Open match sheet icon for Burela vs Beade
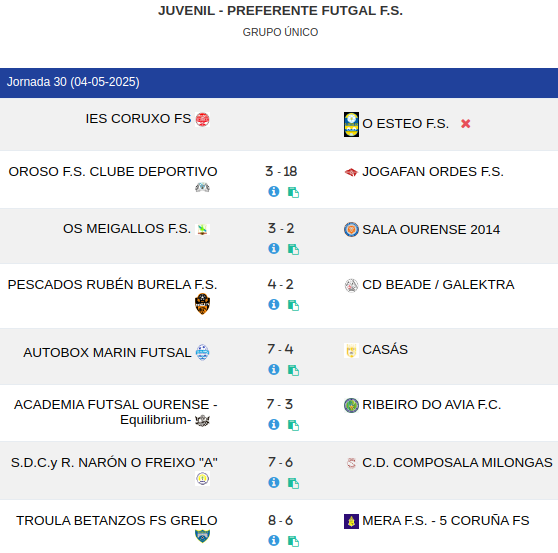The width and height of the screenshot is (558, 553). 293,305
